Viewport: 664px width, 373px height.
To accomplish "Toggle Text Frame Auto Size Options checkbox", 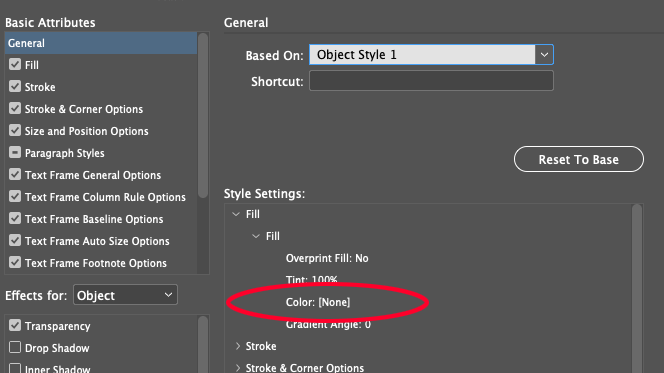I will pos(15,240).
